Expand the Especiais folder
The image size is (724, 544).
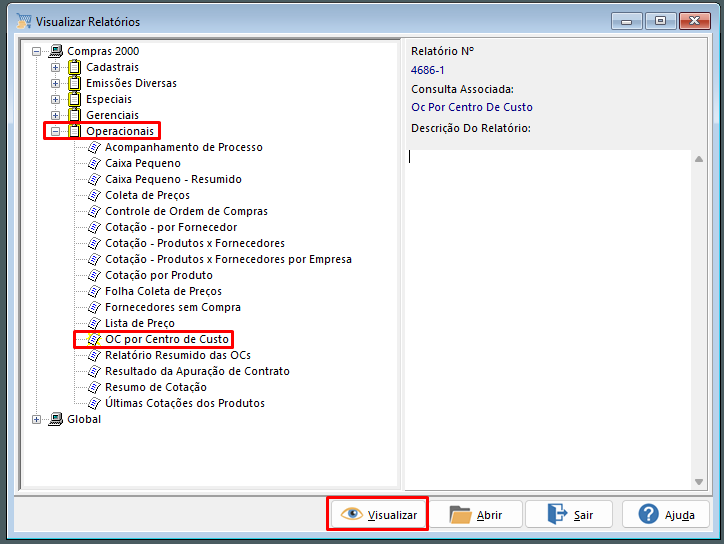55,99
